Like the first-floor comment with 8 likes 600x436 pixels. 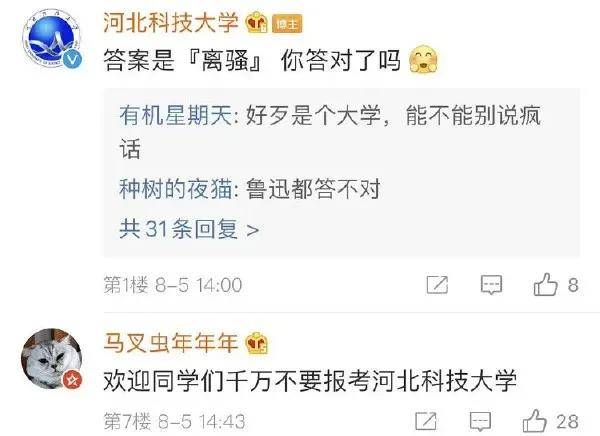(x=545, y=284)
